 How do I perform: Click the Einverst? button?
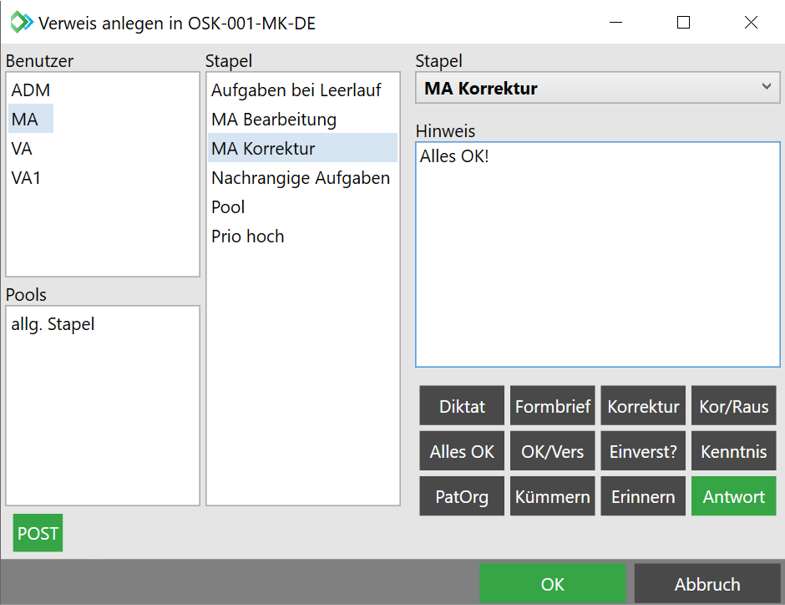pyautogui.click(x=643, y=451)
